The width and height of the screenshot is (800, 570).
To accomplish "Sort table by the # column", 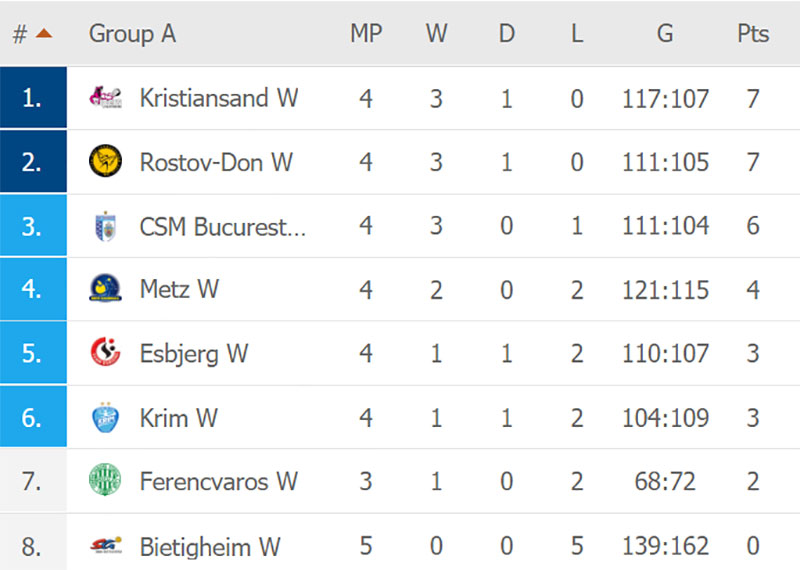I will pyautogui.click(x=20, y=34).
